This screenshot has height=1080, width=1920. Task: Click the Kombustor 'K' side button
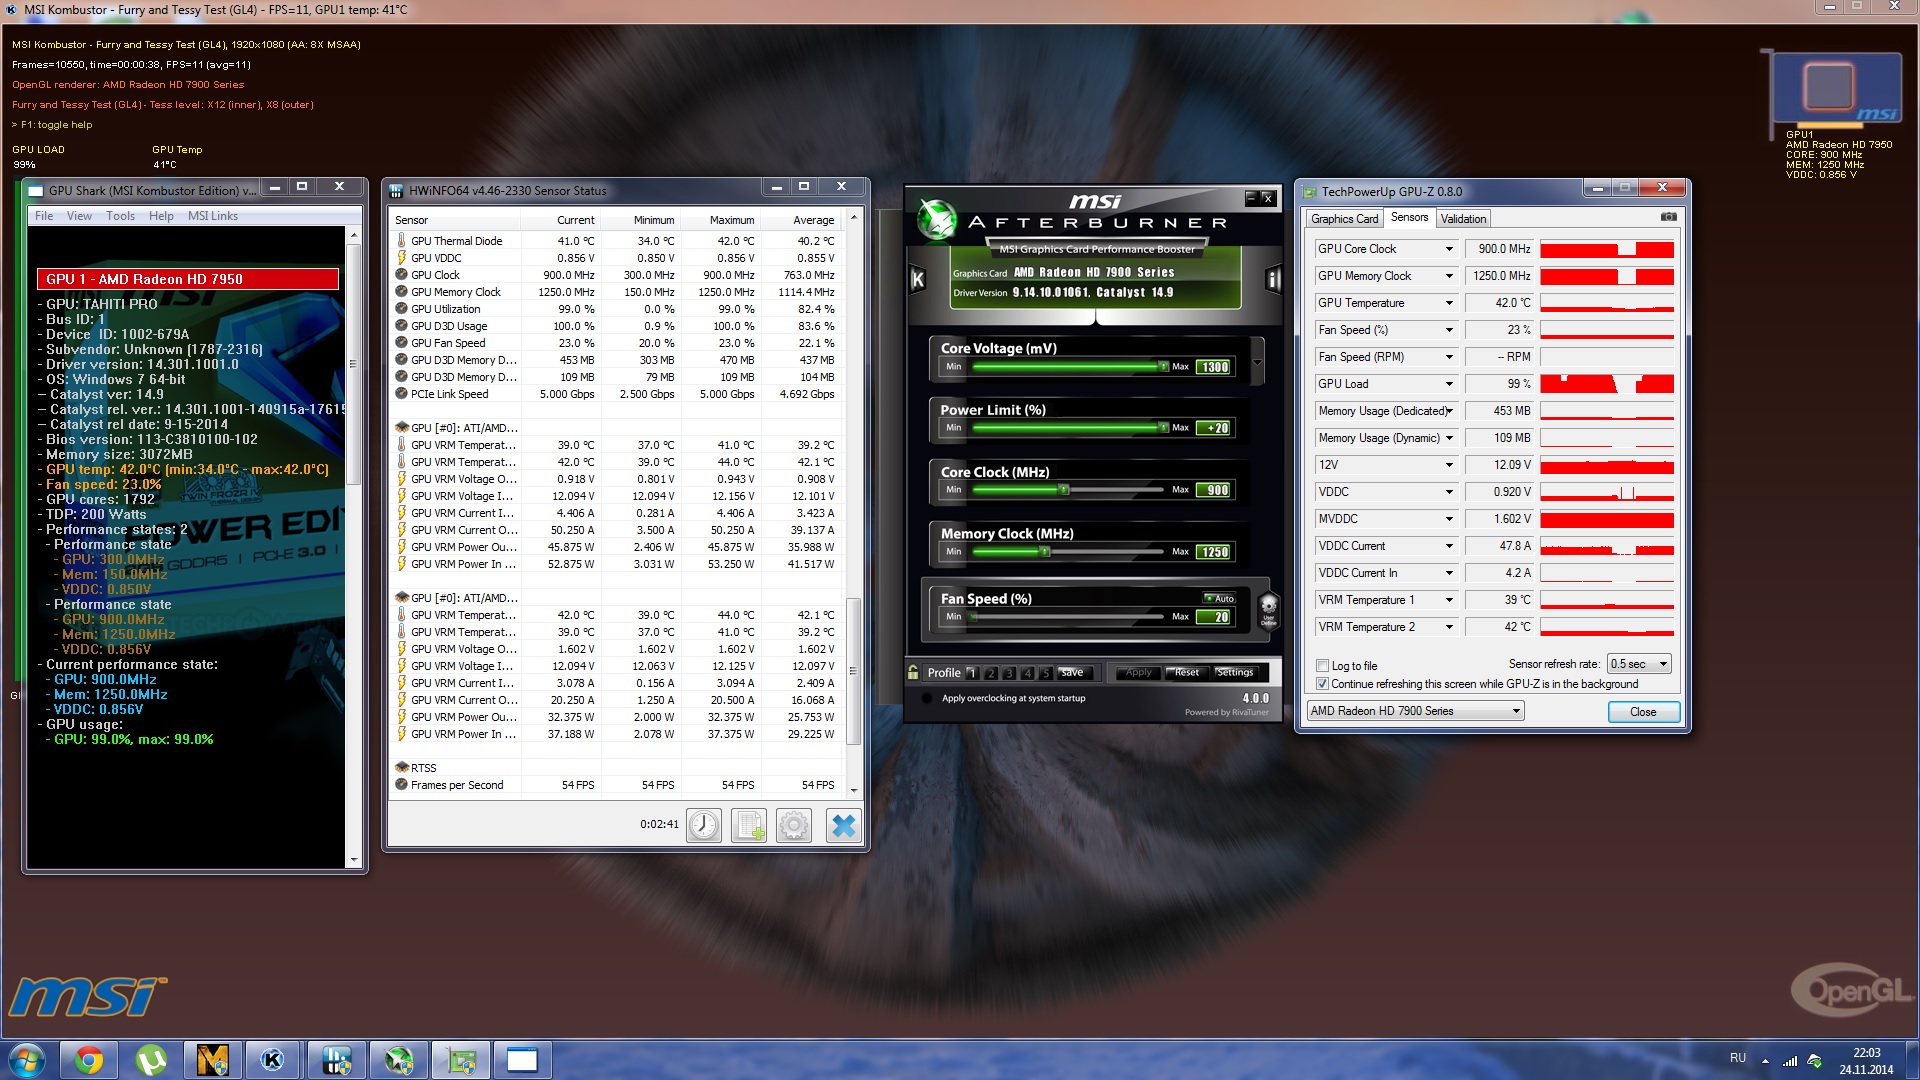pos(917,279)
